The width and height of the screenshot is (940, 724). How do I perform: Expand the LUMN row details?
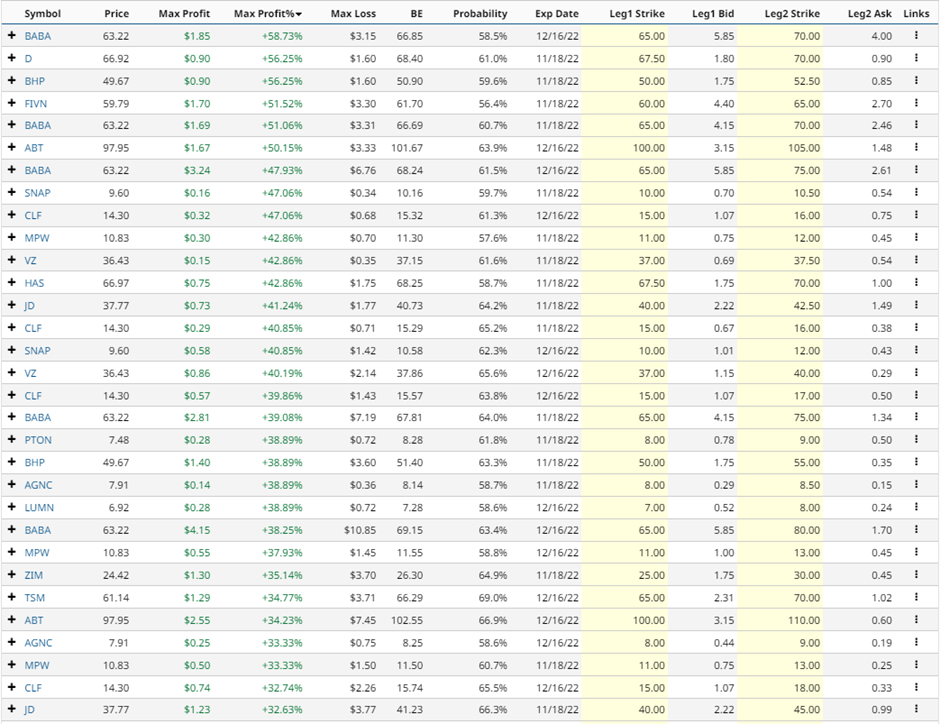click(11, 508)
